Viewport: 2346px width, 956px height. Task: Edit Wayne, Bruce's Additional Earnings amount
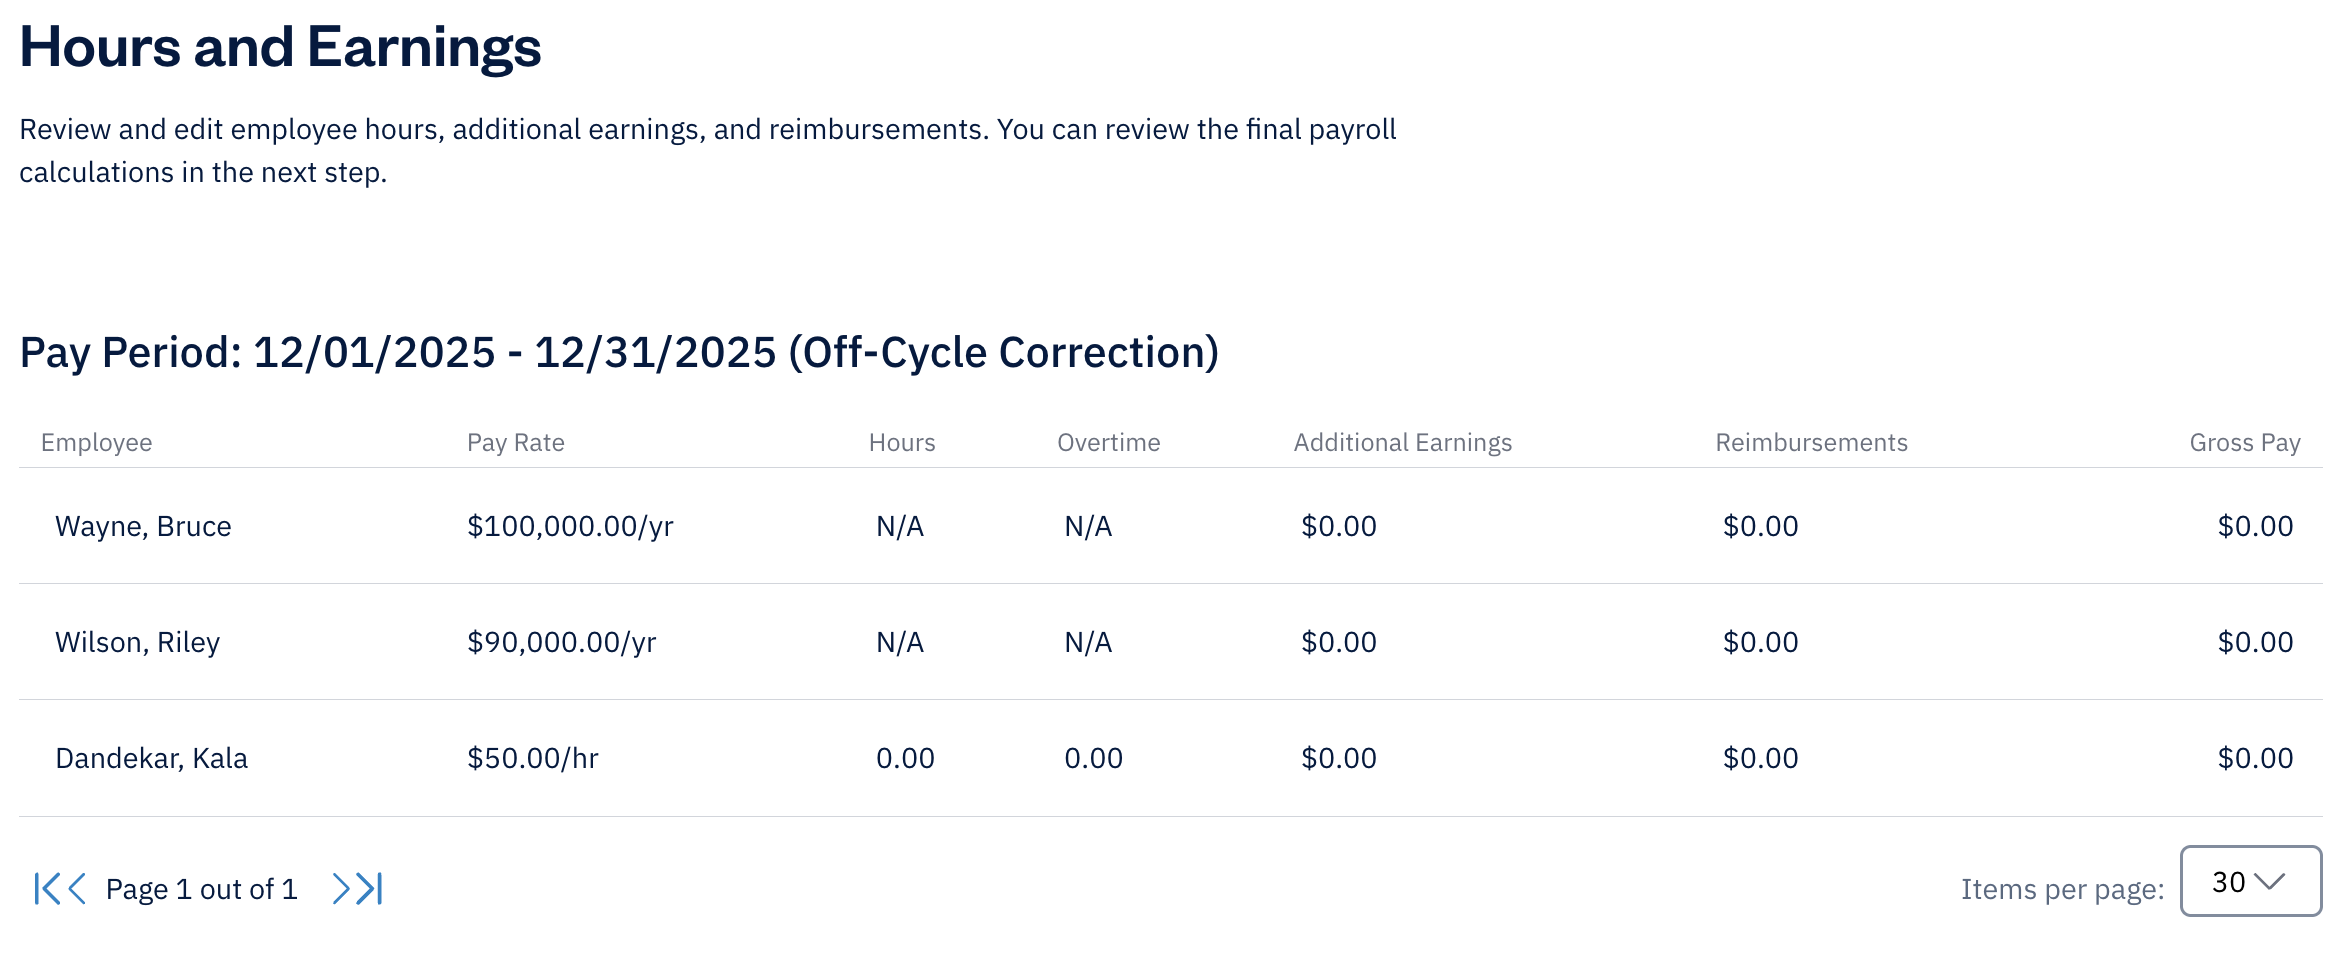[1338, 526]
